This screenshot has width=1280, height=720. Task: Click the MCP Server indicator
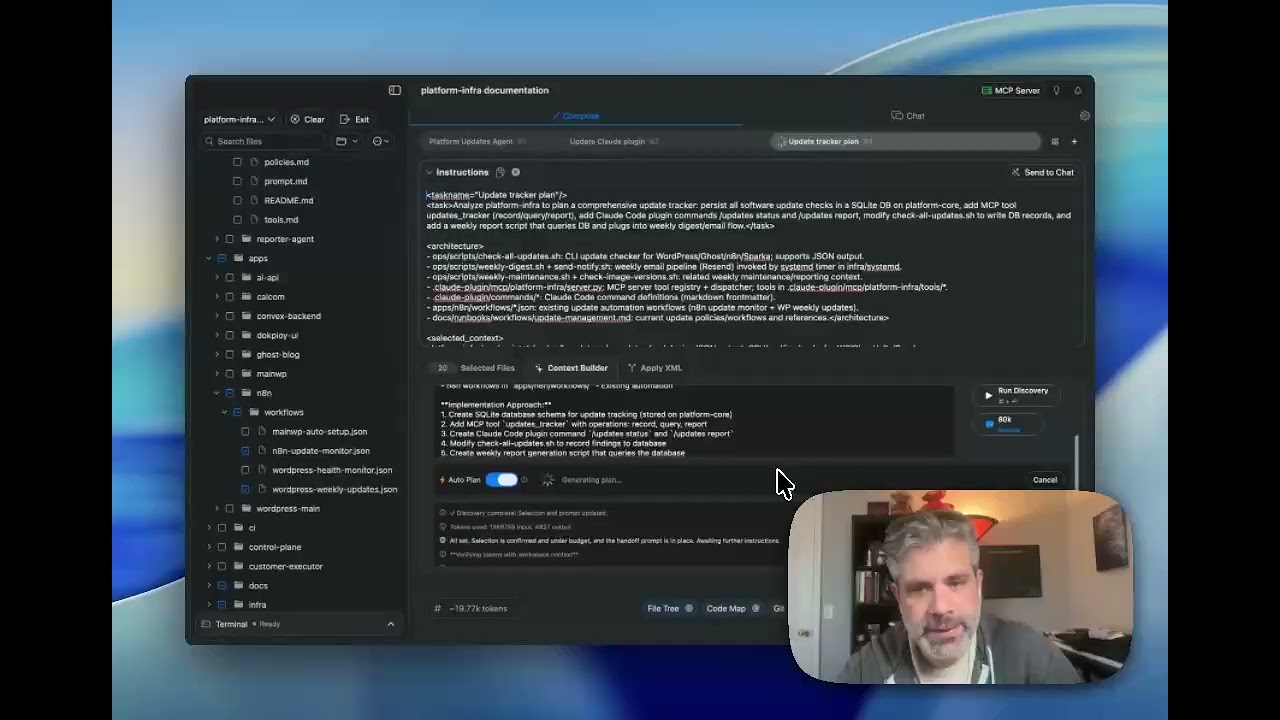click(1010, 90)
